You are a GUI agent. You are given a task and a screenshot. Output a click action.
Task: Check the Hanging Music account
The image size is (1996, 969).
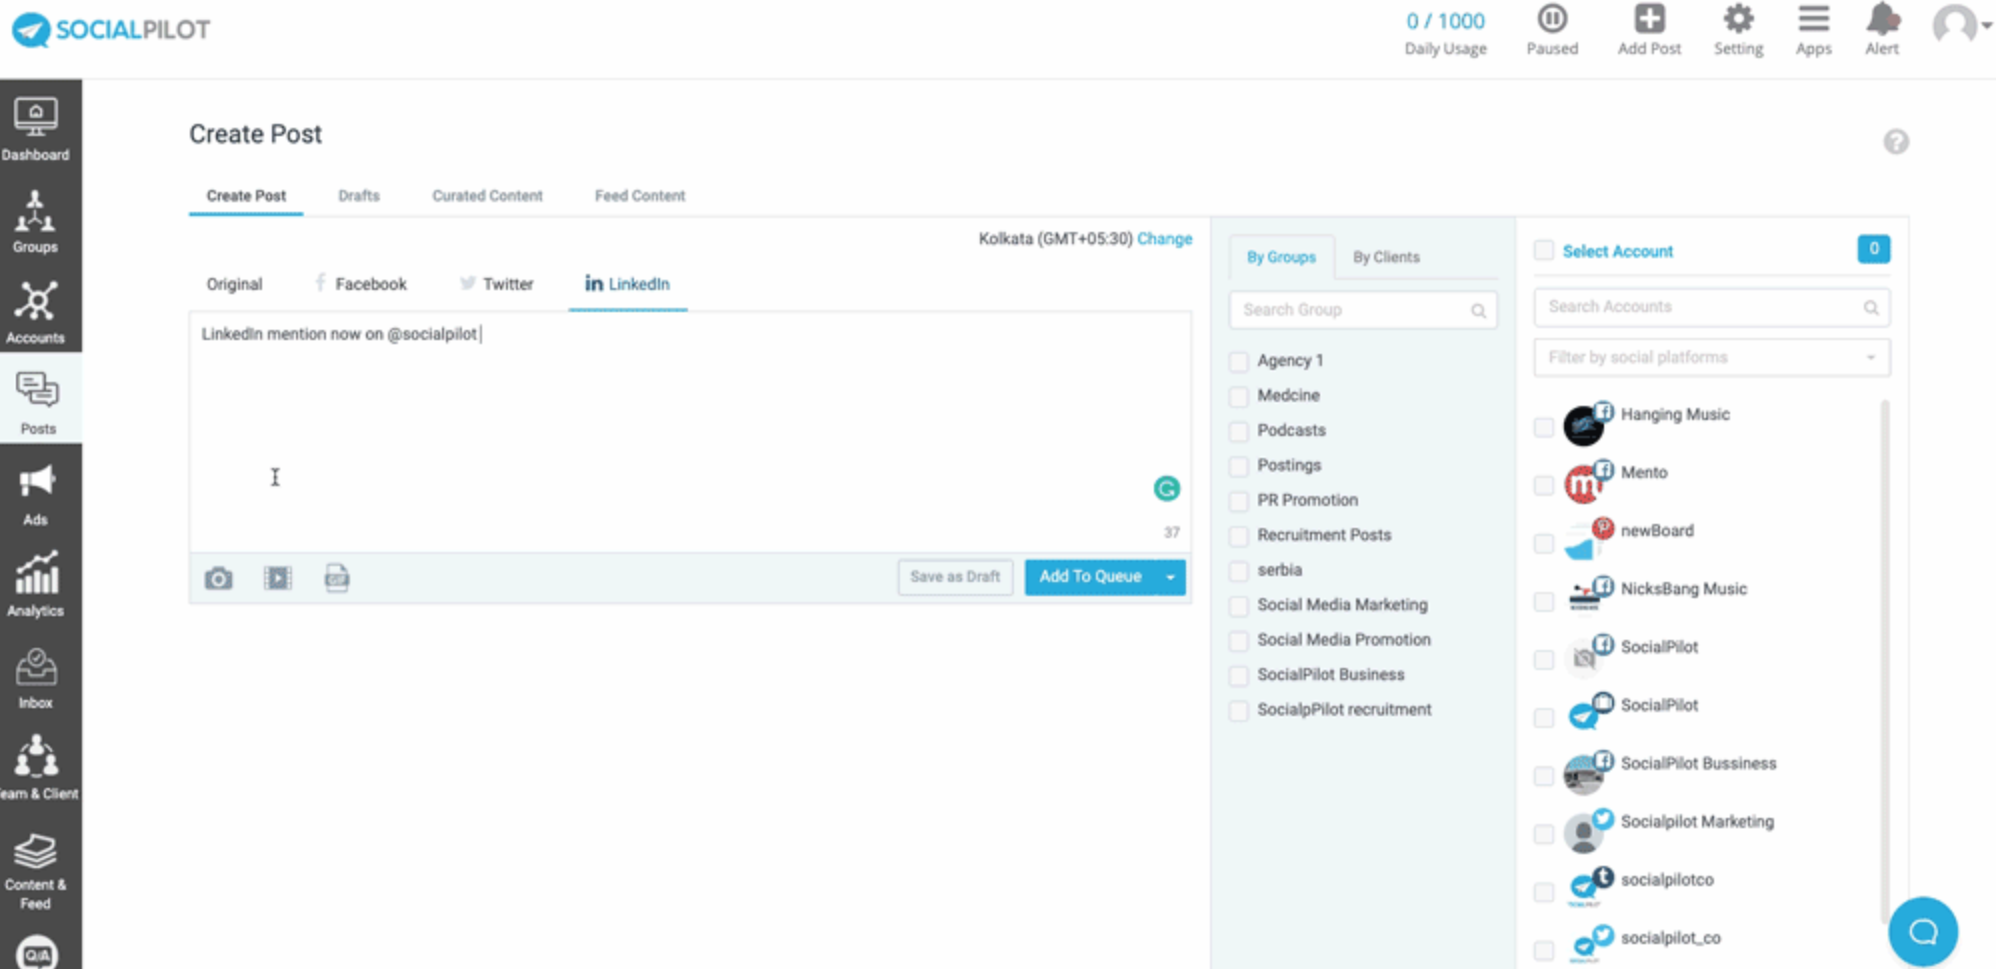click(1544, 427)
